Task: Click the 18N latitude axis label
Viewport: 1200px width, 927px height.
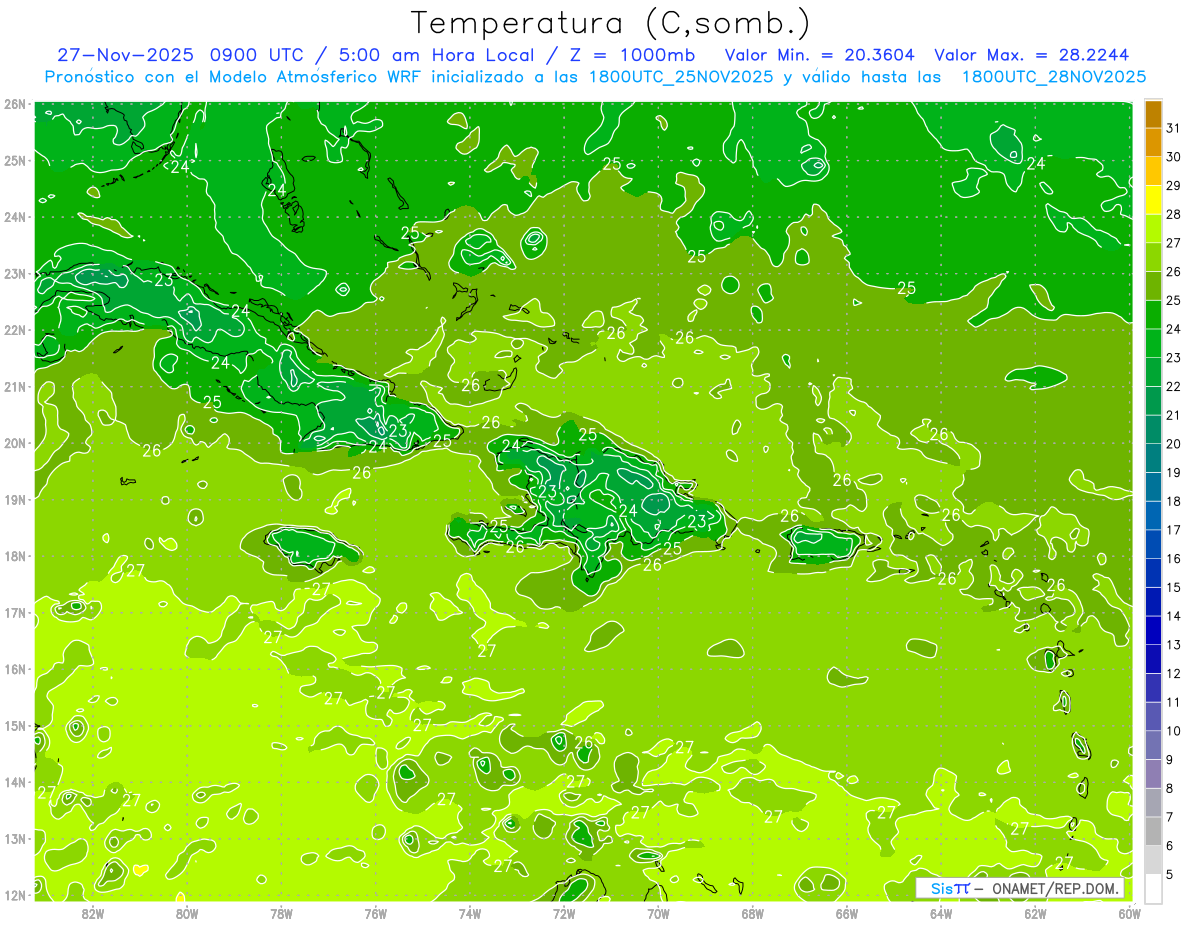Action: pos(14,556)
